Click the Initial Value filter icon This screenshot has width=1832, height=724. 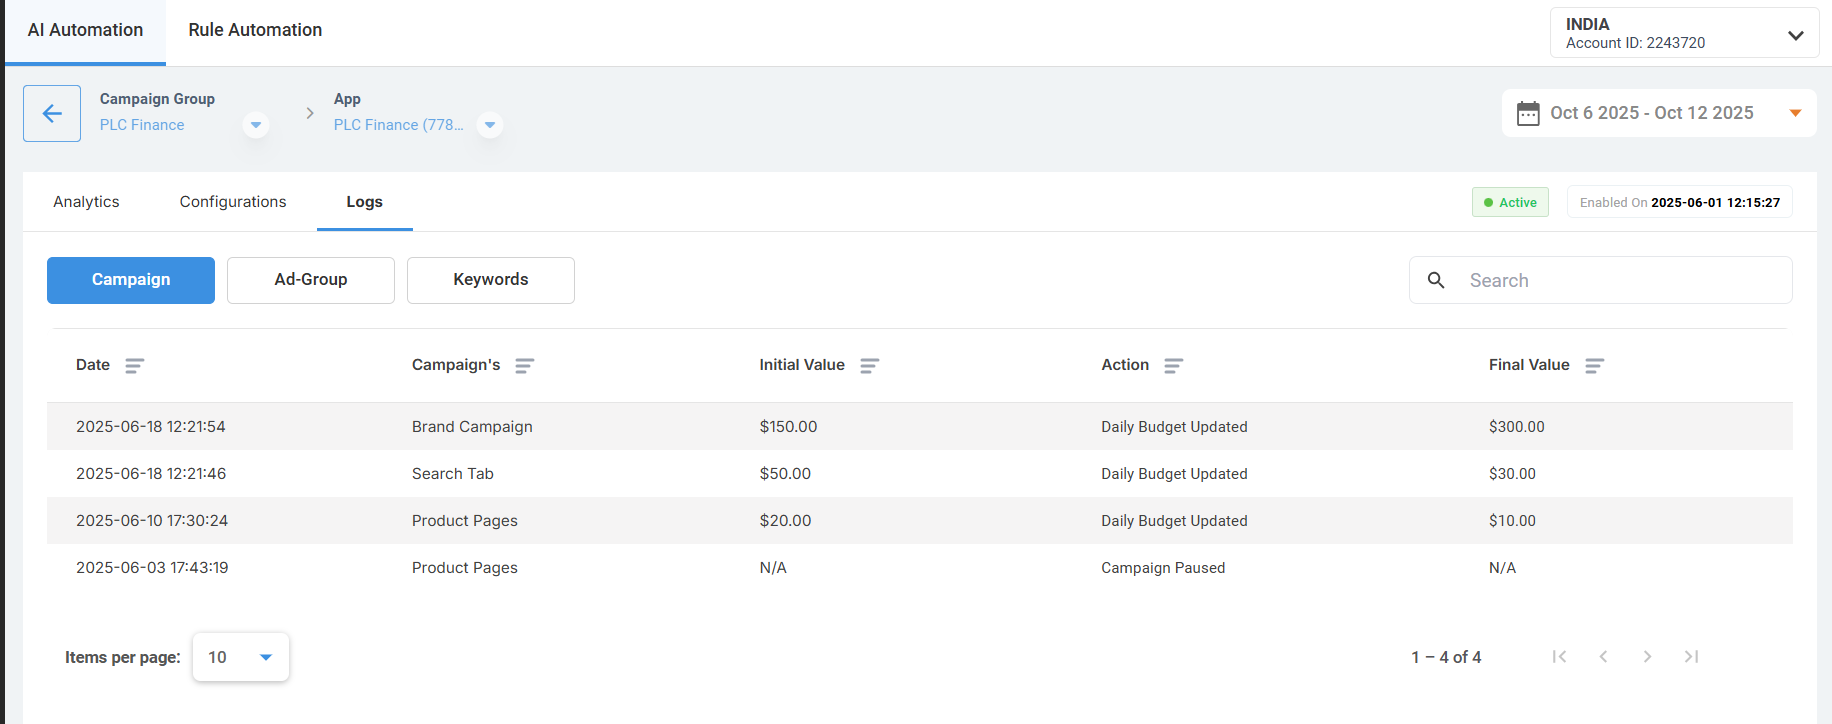click(x=869, y=366)
